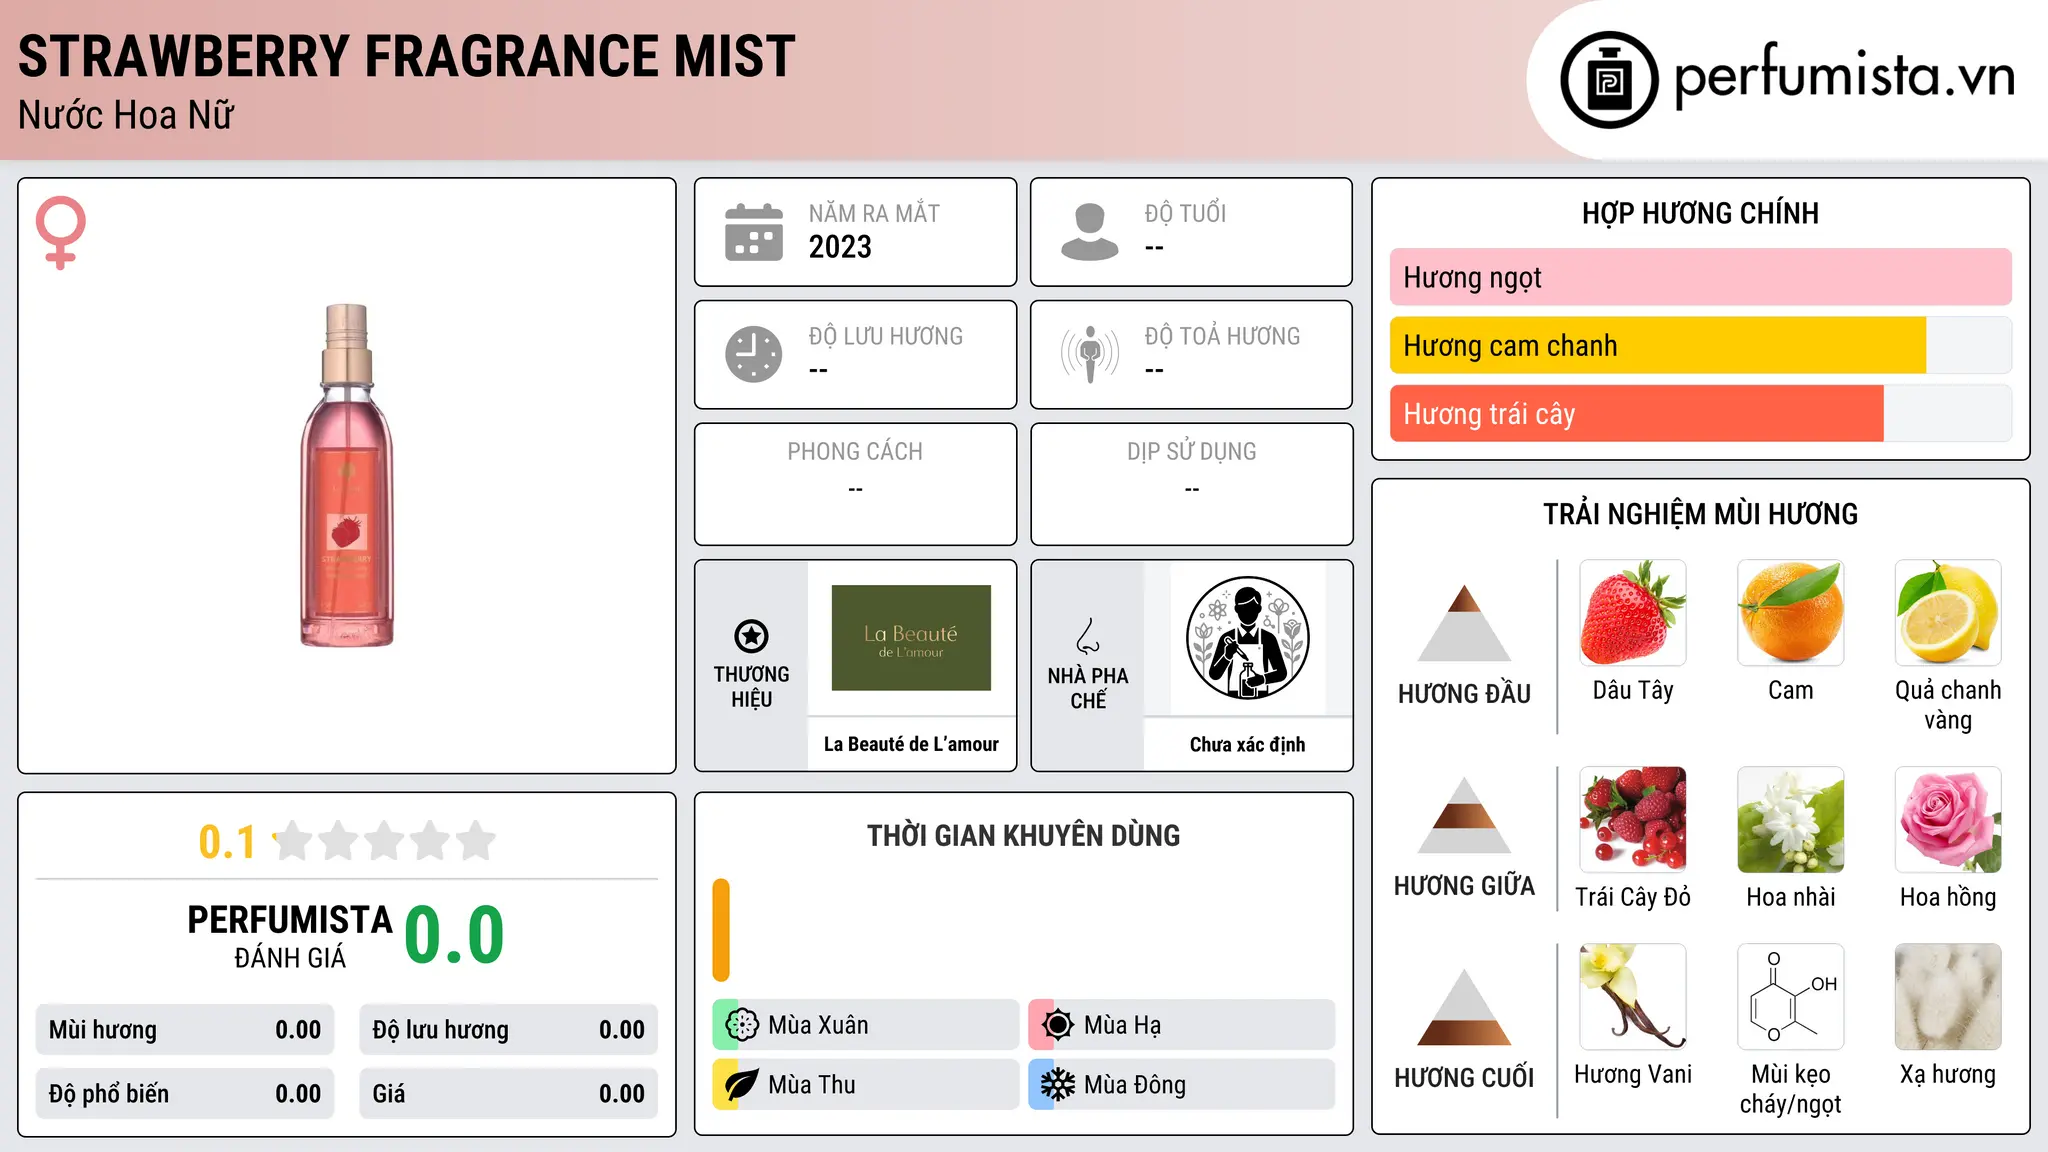Click the Mùa Xuân season button
The image size is (2048, 1152).
pos(866,1025)
